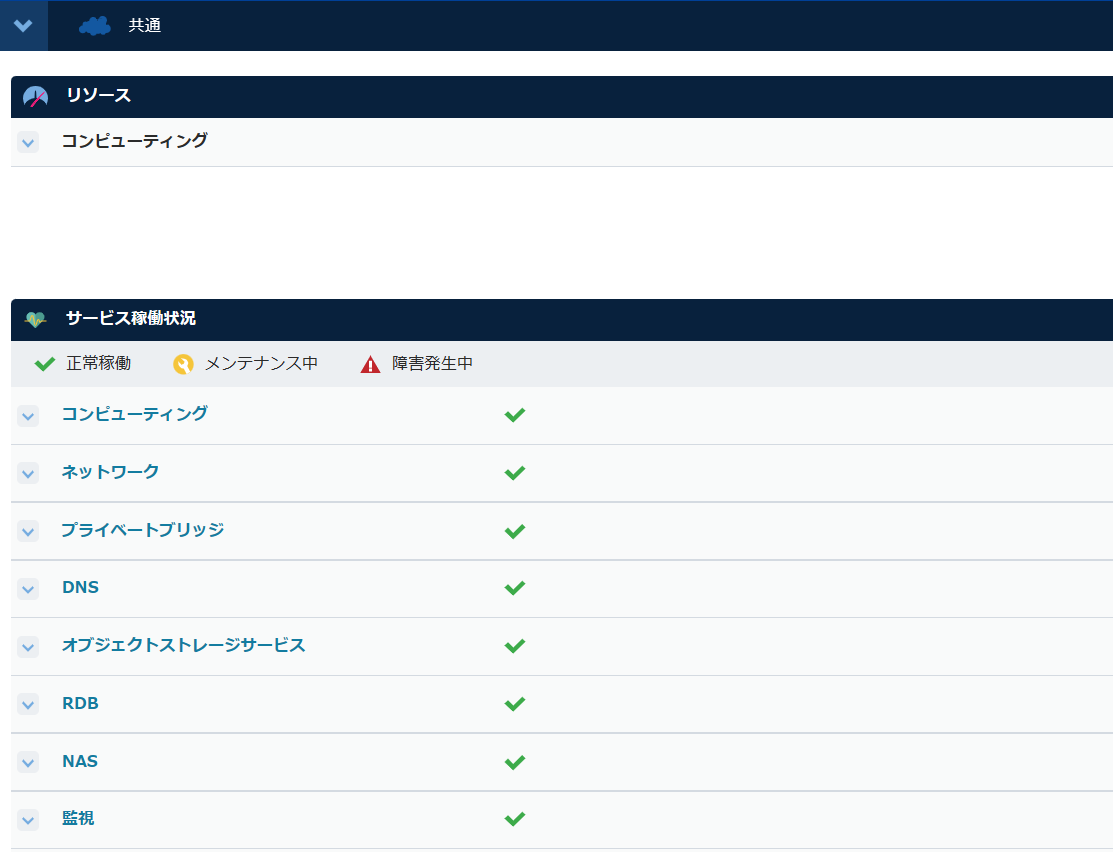Screen dimensions: 1113x852
Task: Collapse the top bar using the dark chevron
Action: pos(23,26)
